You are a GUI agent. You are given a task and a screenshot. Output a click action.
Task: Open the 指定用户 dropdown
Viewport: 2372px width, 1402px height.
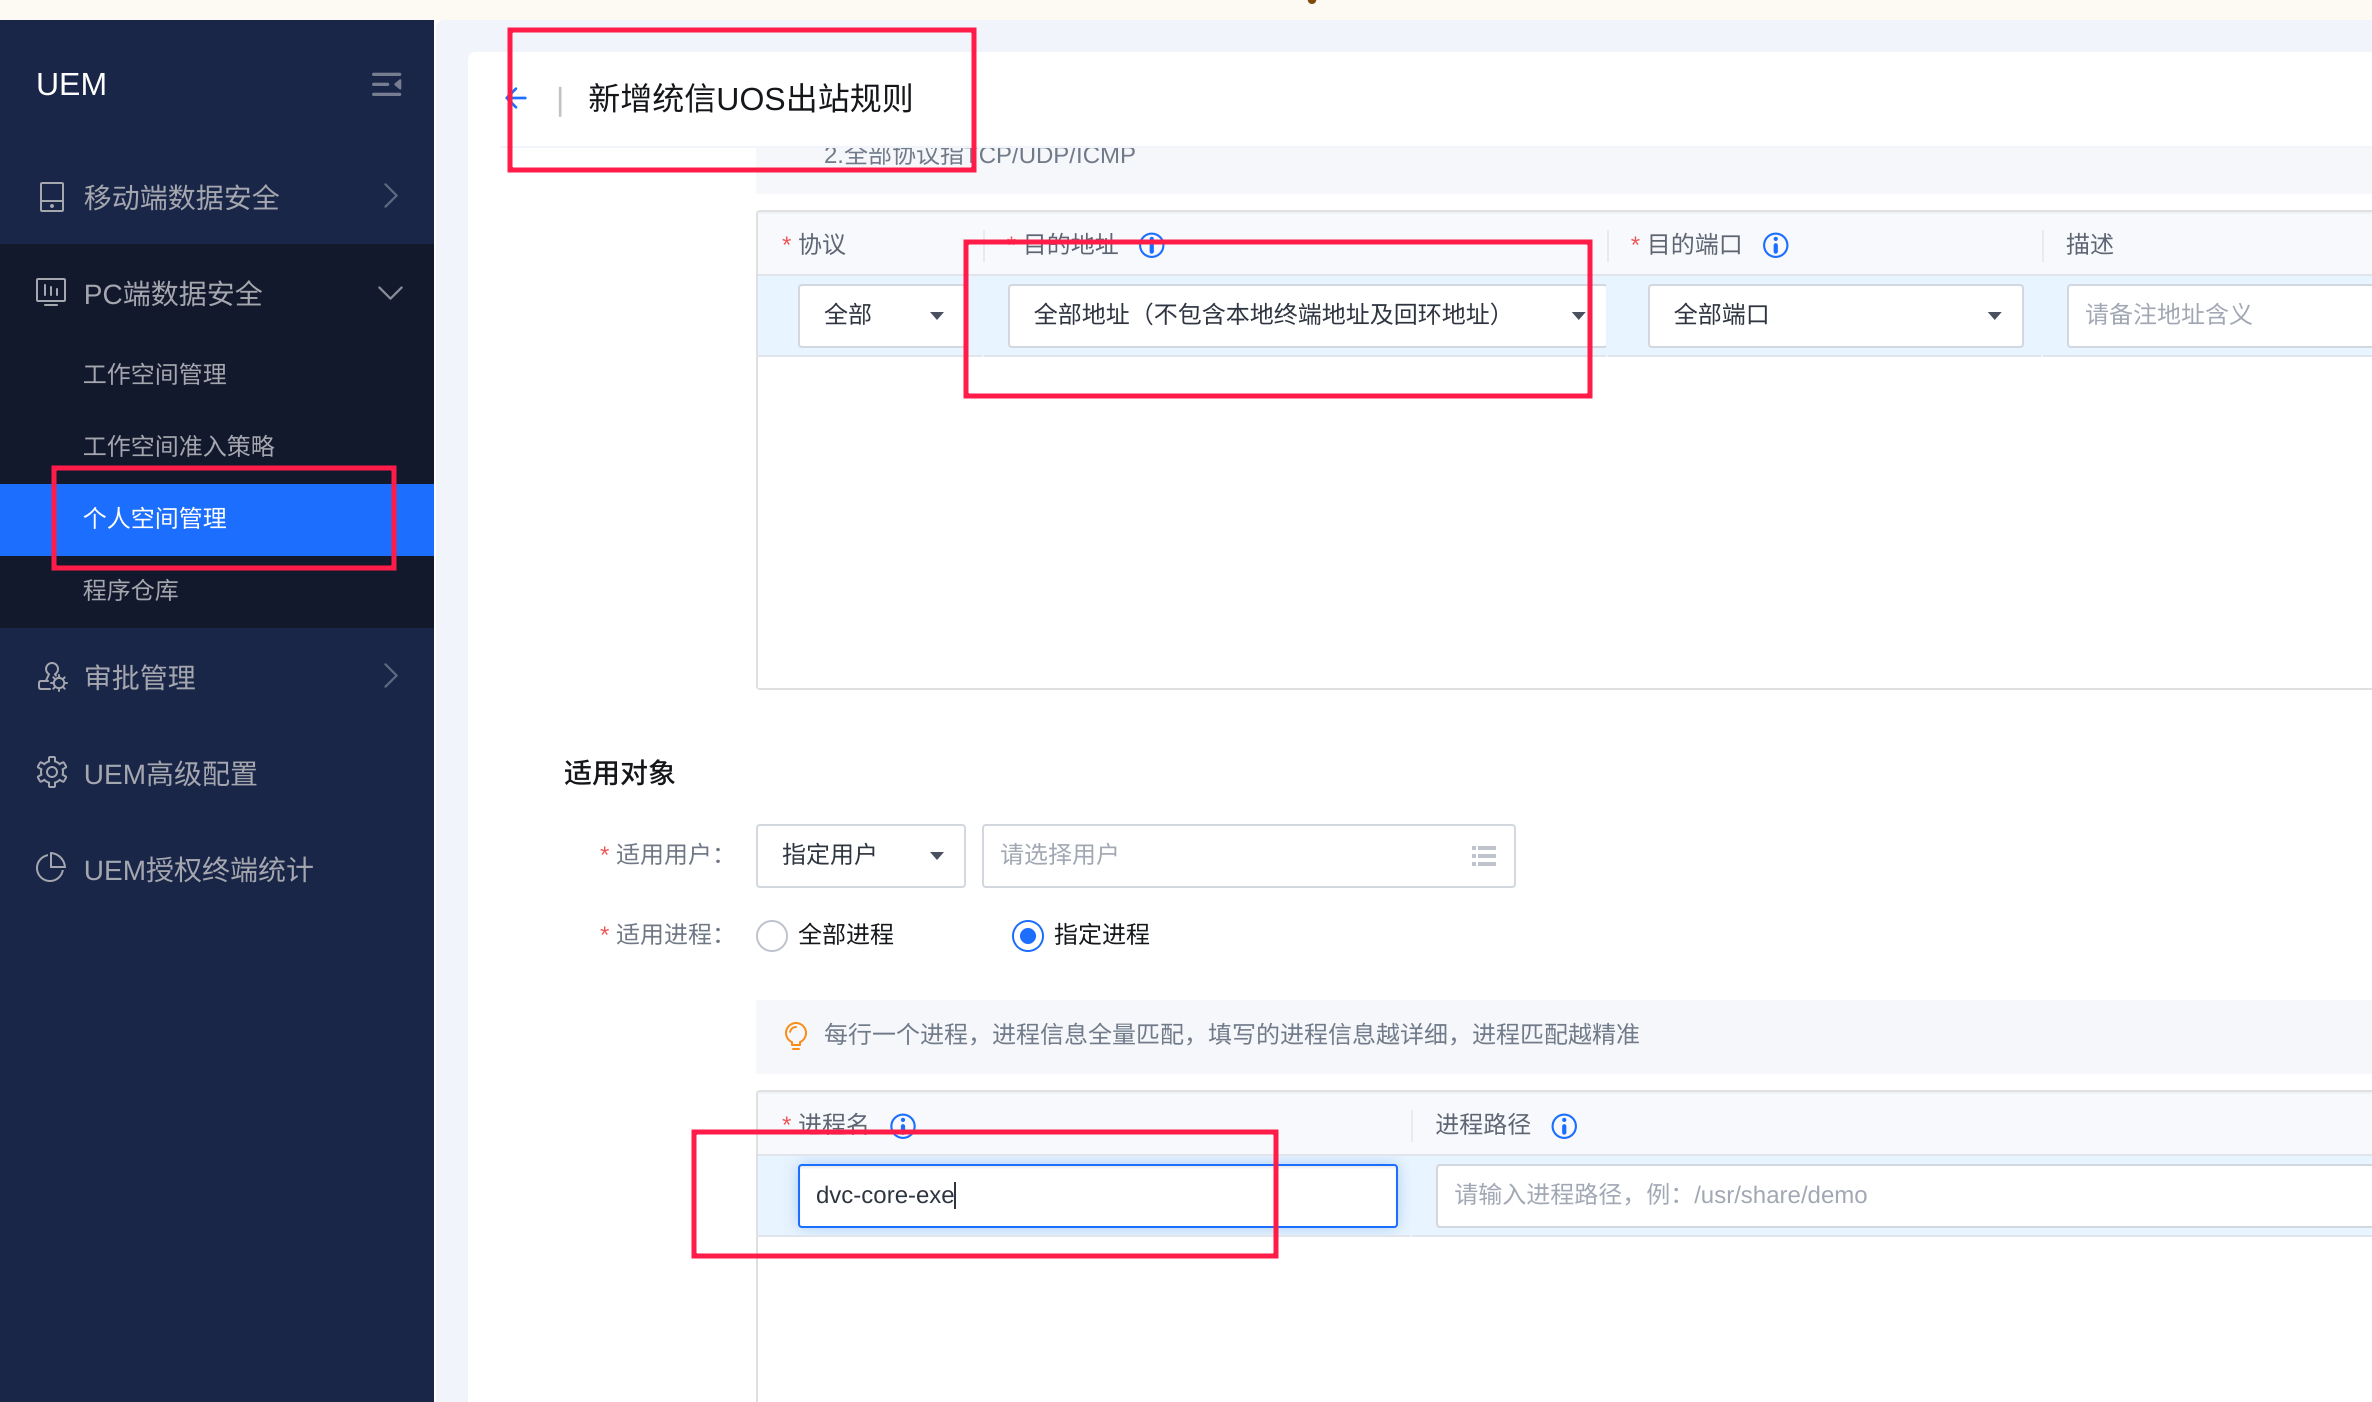coord(860,856)
